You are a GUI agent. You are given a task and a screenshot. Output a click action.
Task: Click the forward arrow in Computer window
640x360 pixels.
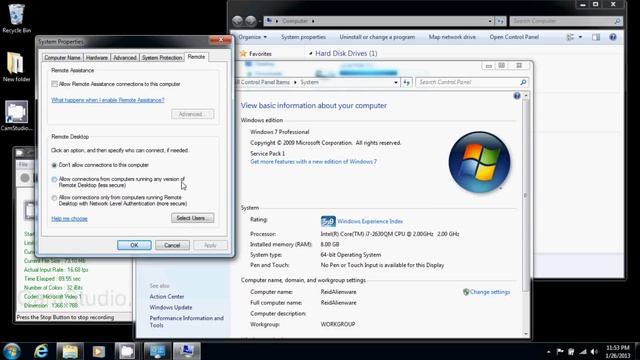point(251,20)
